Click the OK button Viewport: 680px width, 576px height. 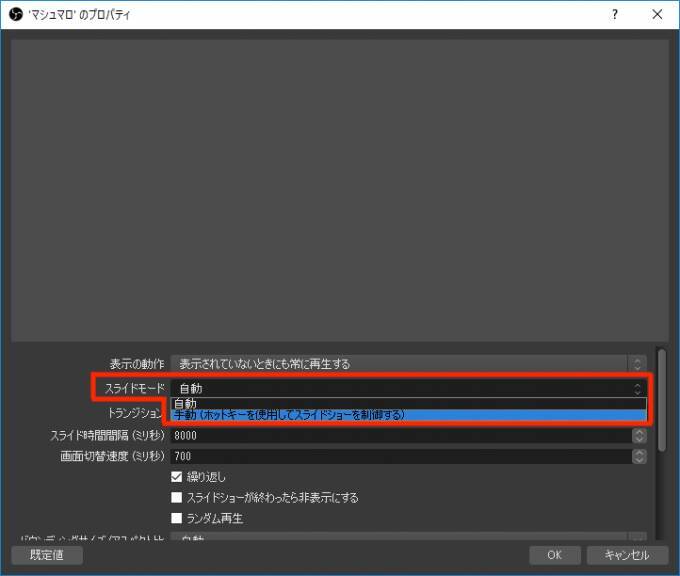pos(555,555)
